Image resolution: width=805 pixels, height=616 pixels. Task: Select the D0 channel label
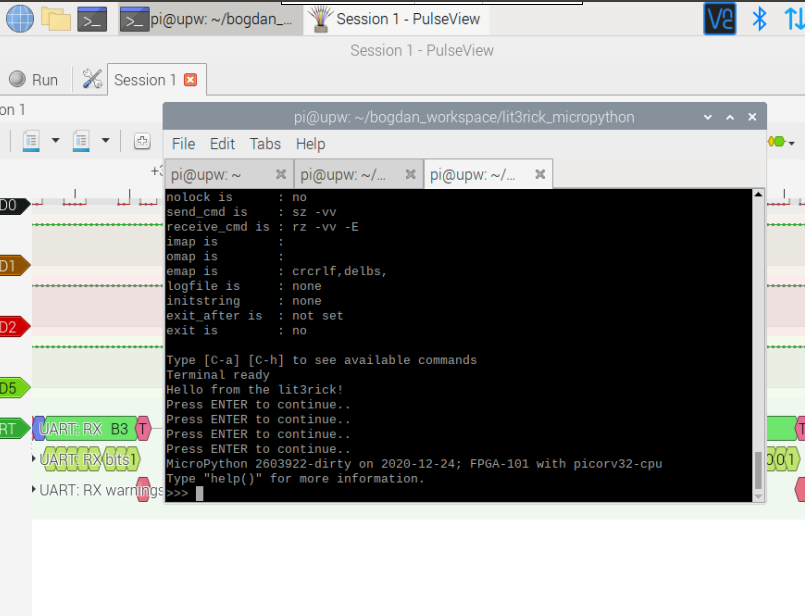point(13,205)
